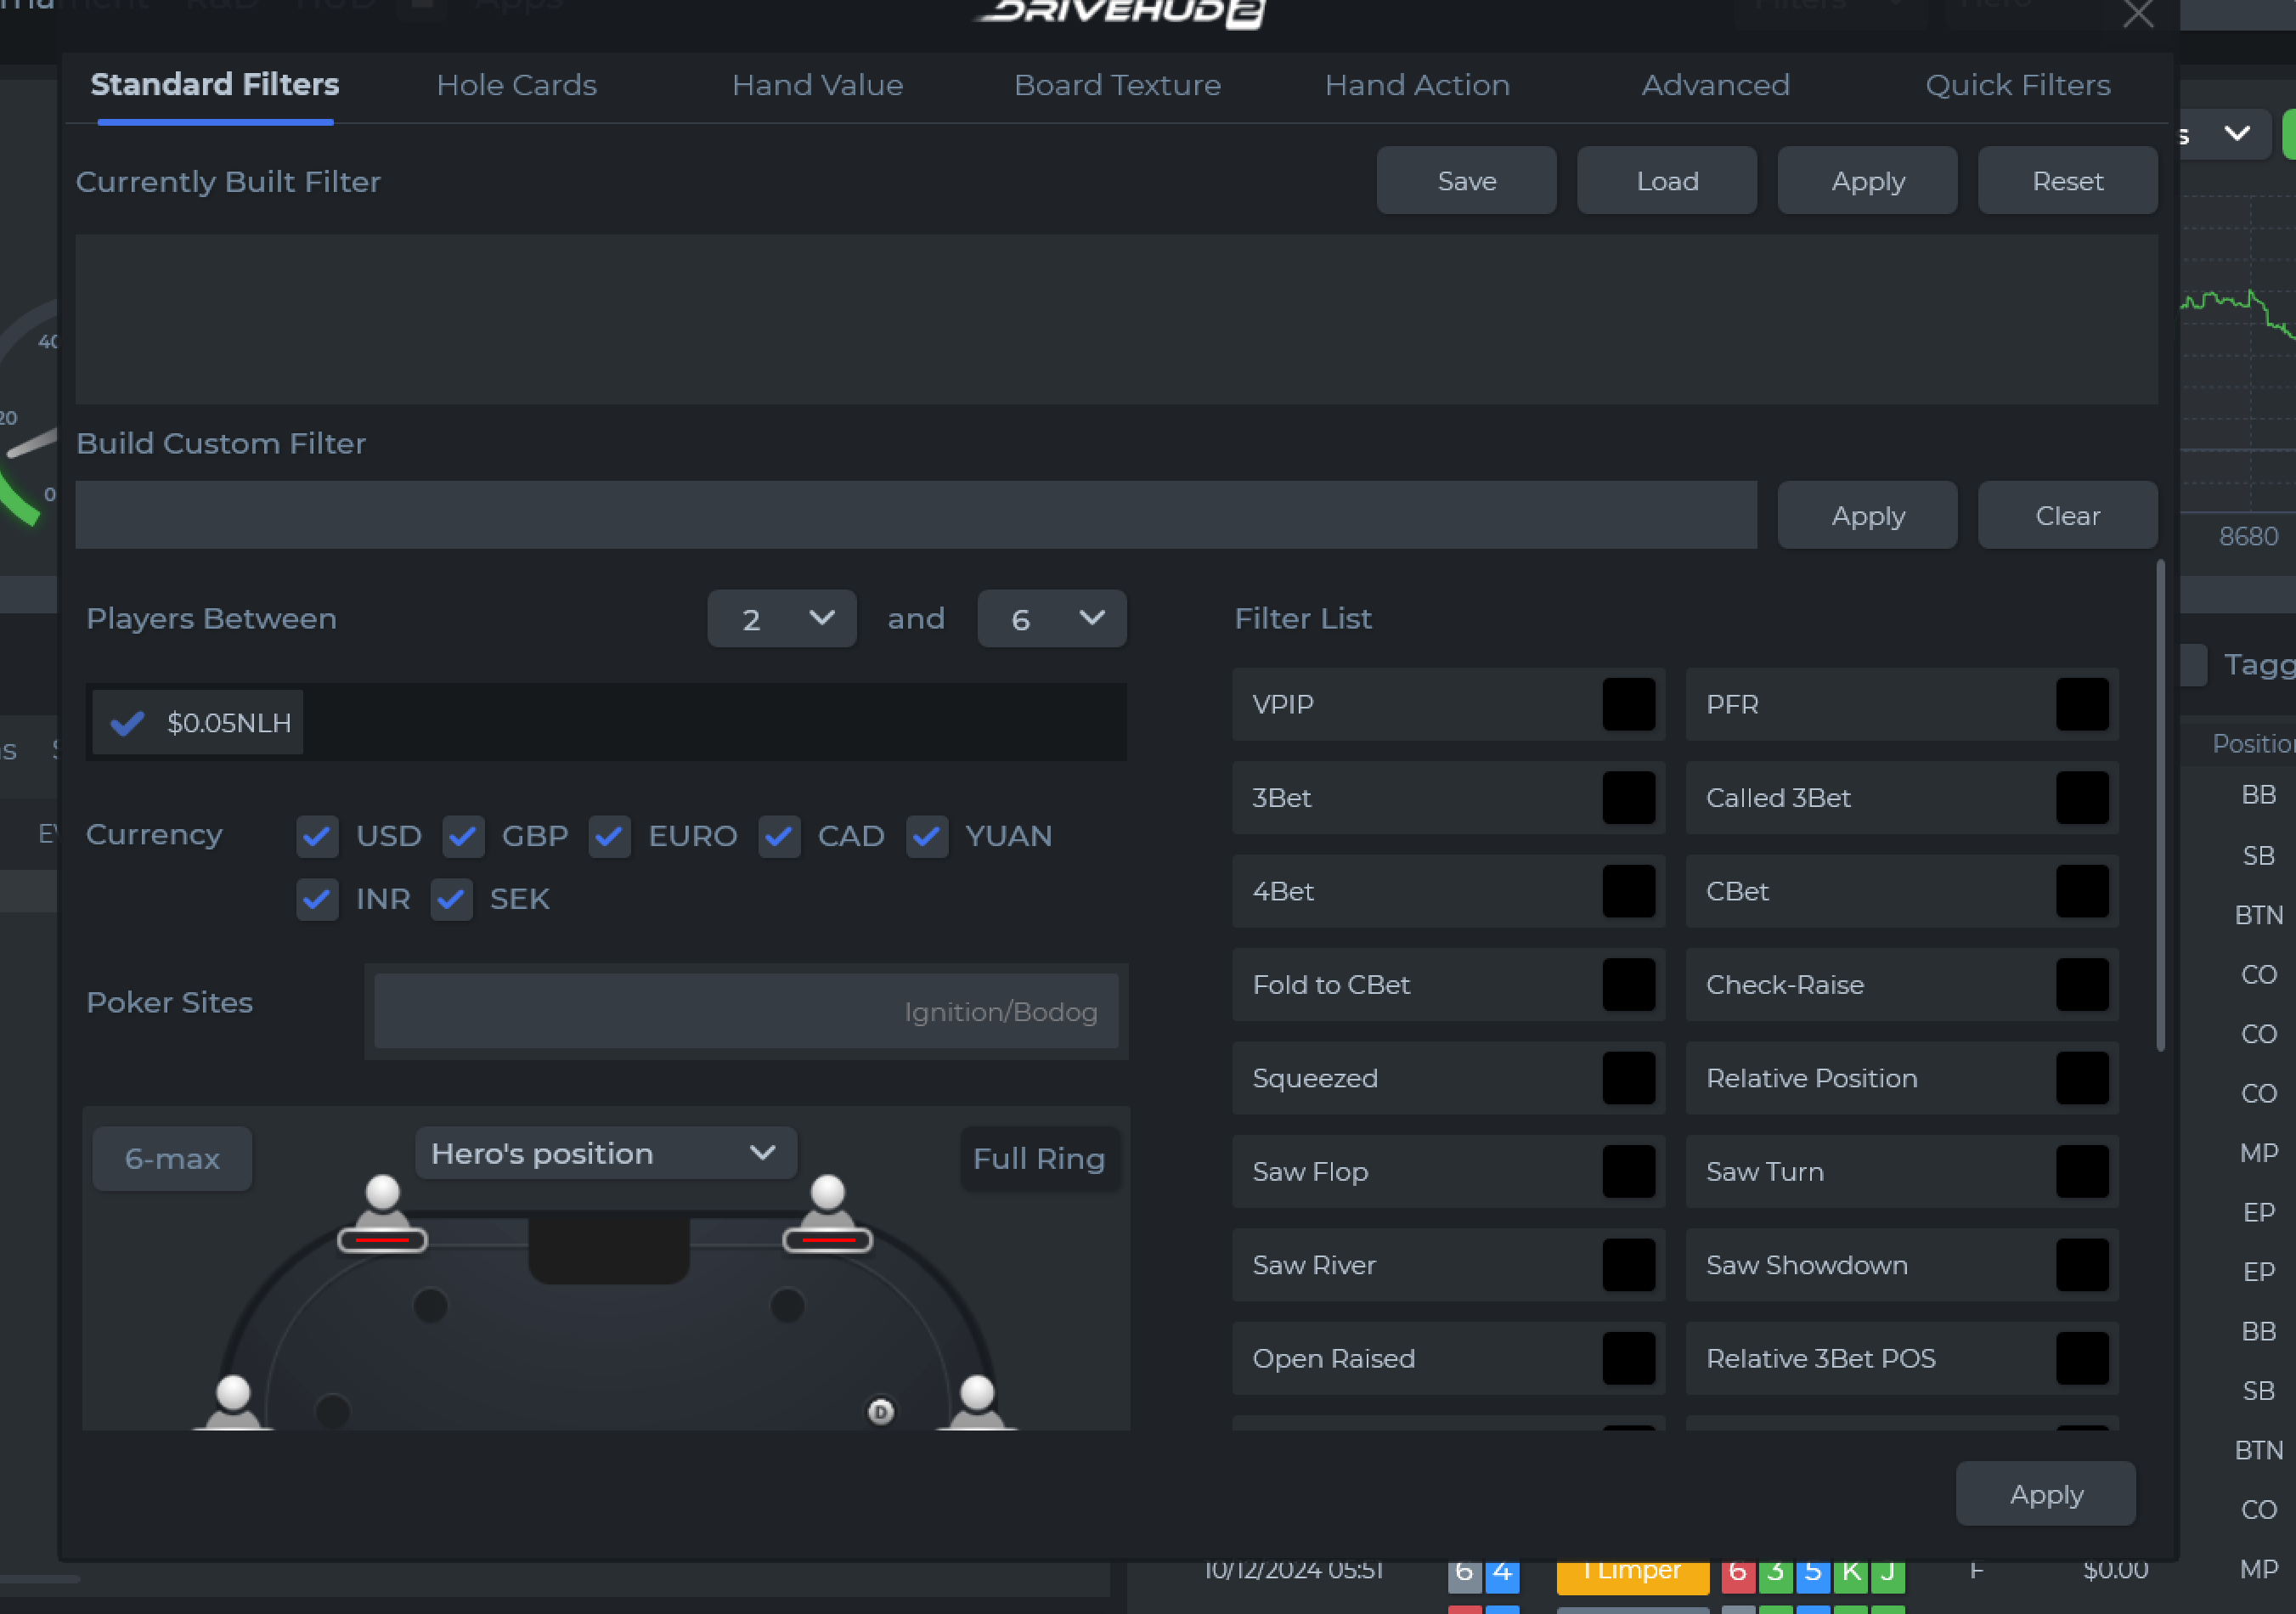This screenshot has height=1614, width=2296.
Task: Open the maximum players dropdown showing 6
Action: [1052, 619]
